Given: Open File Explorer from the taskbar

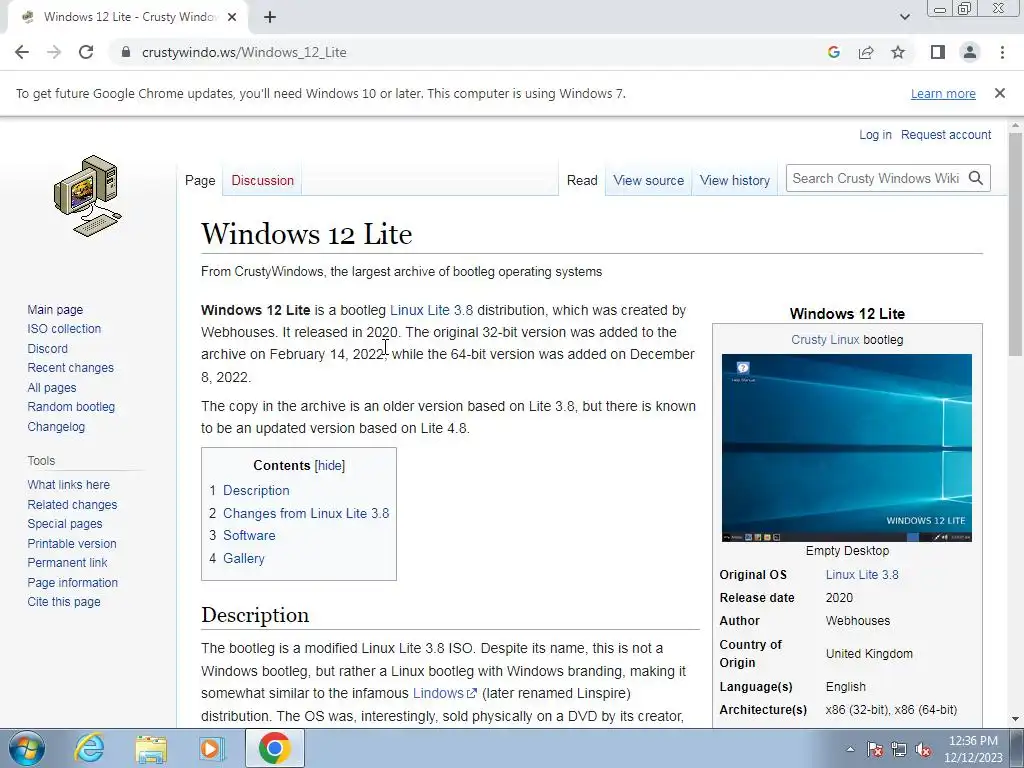Looking at the screenshot, I should pyautogui.click(x=151, y=748).
